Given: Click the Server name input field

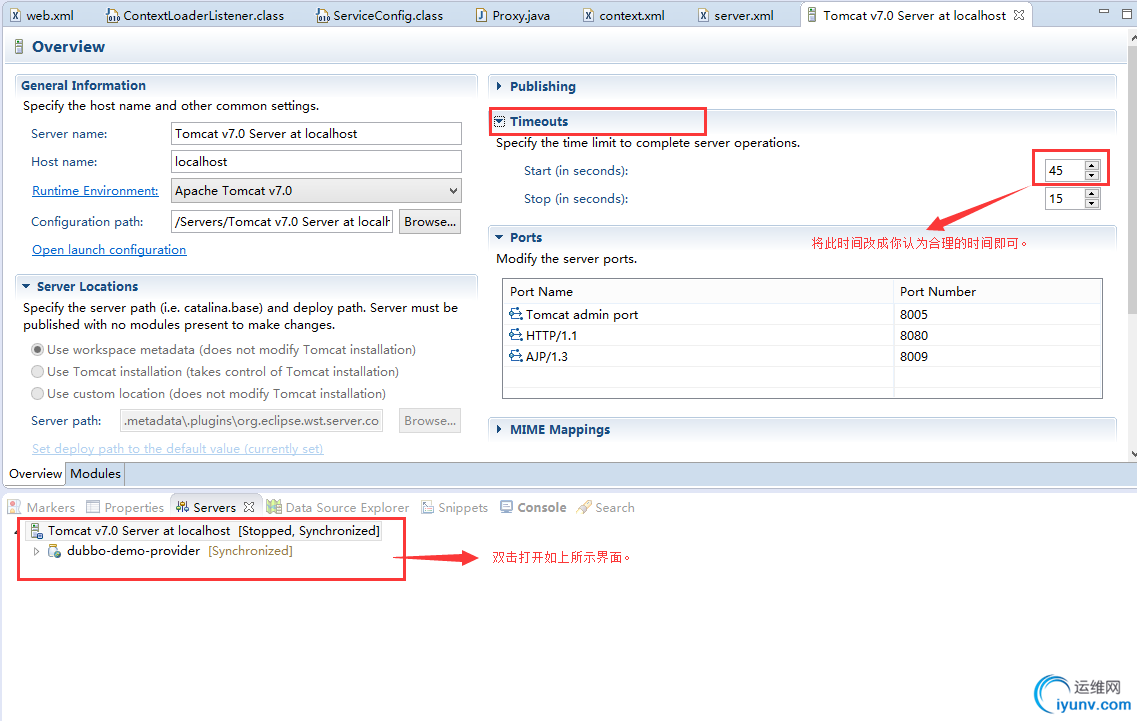Looking at the screenshot, I should [316, 133].
